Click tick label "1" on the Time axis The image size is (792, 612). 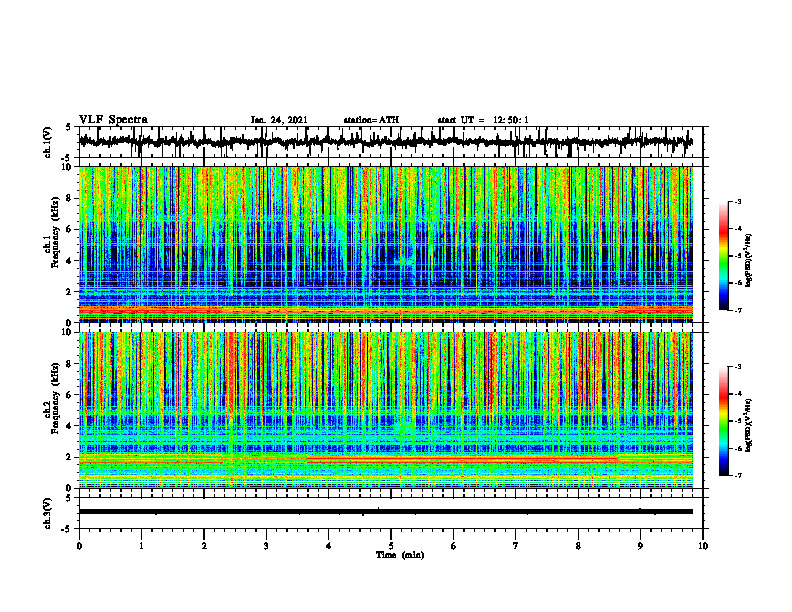pyautogui.click(x=141, y=546)
